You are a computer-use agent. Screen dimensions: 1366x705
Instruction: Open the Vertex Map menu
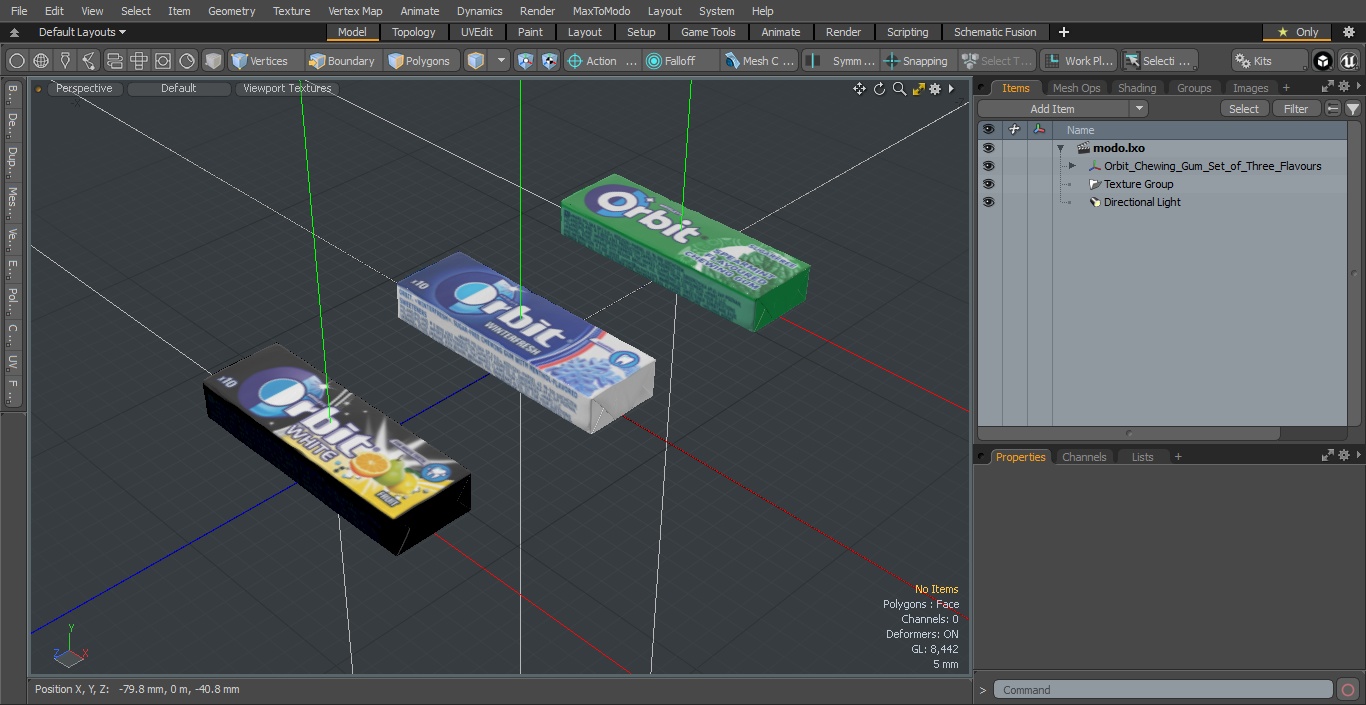355,11
